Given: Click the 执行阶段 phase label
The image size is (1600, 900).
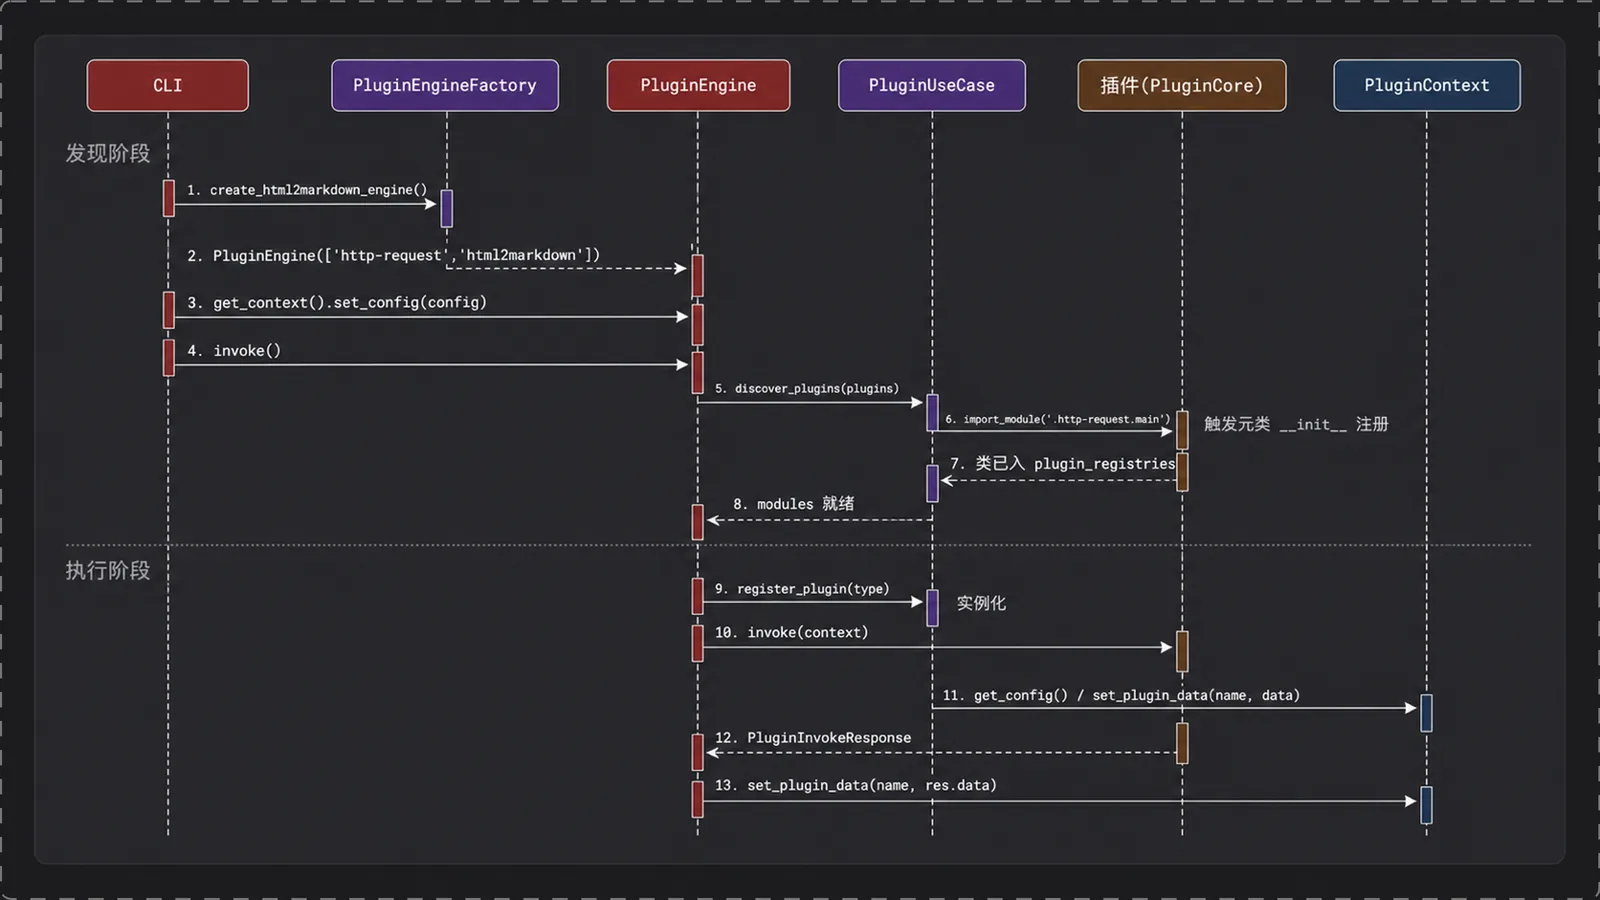Looking at the screenshot, I should pos(108,570).
